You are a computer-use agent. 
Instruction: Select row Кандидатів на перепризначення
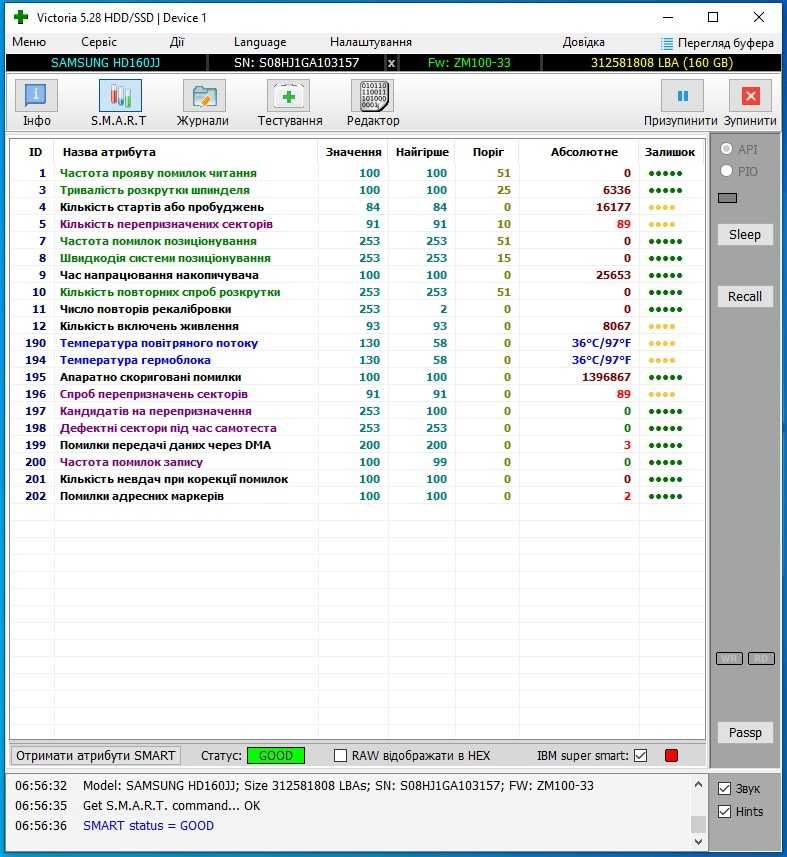click(357, 411)
